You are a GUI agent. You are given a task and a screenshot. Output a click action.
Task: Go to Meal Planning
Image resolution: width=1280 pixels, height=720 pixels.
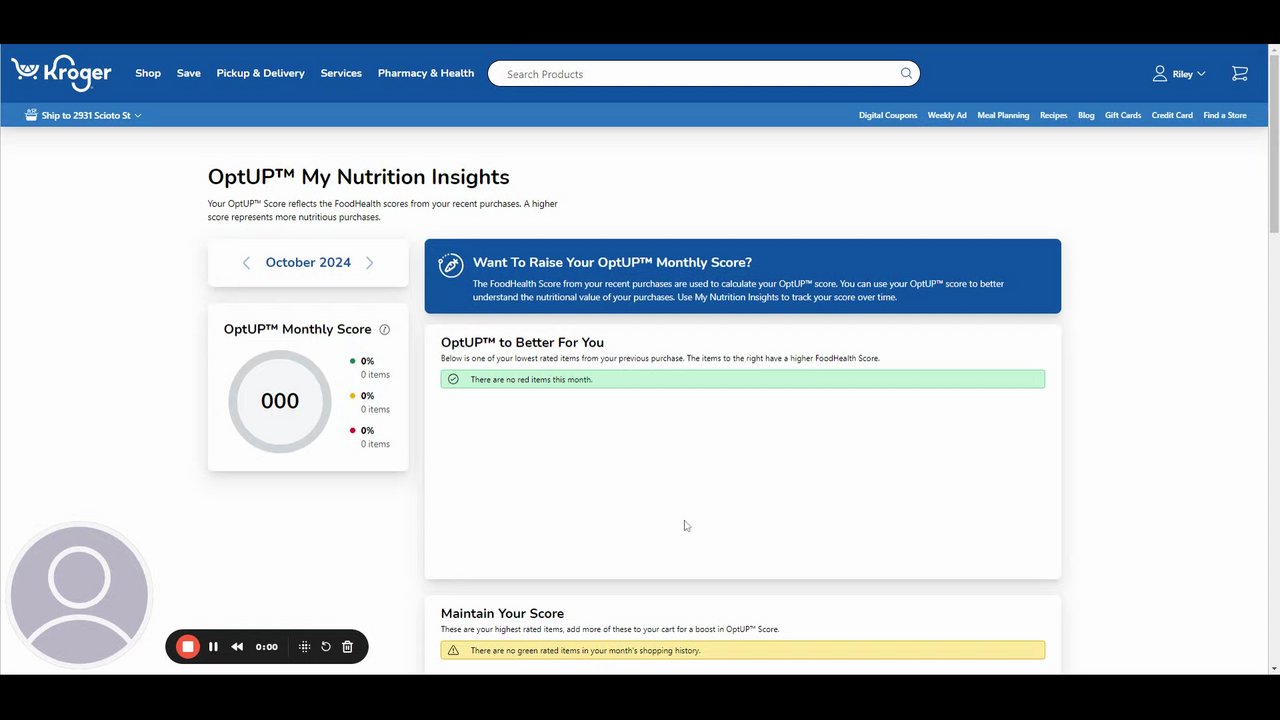coord(1003,115)
